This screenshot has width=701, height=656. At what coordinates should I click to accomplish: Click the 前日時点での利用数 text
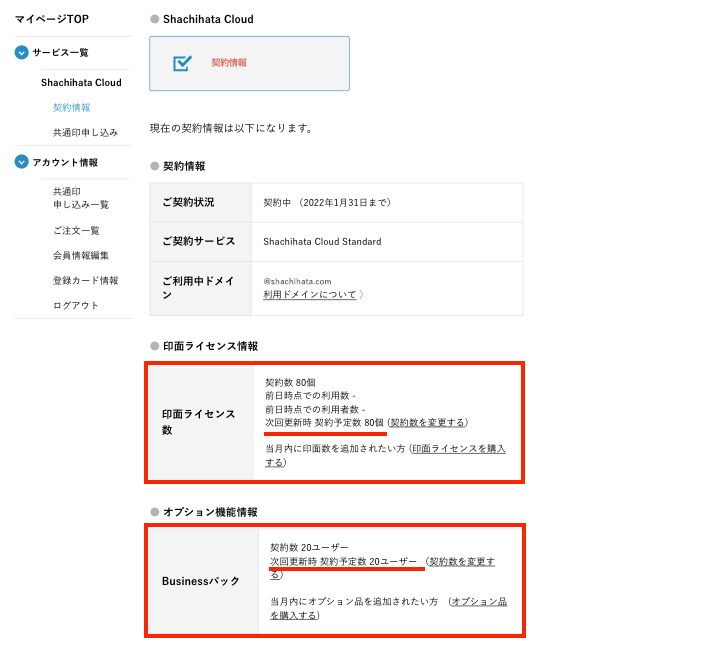click(x=310, y=396)
